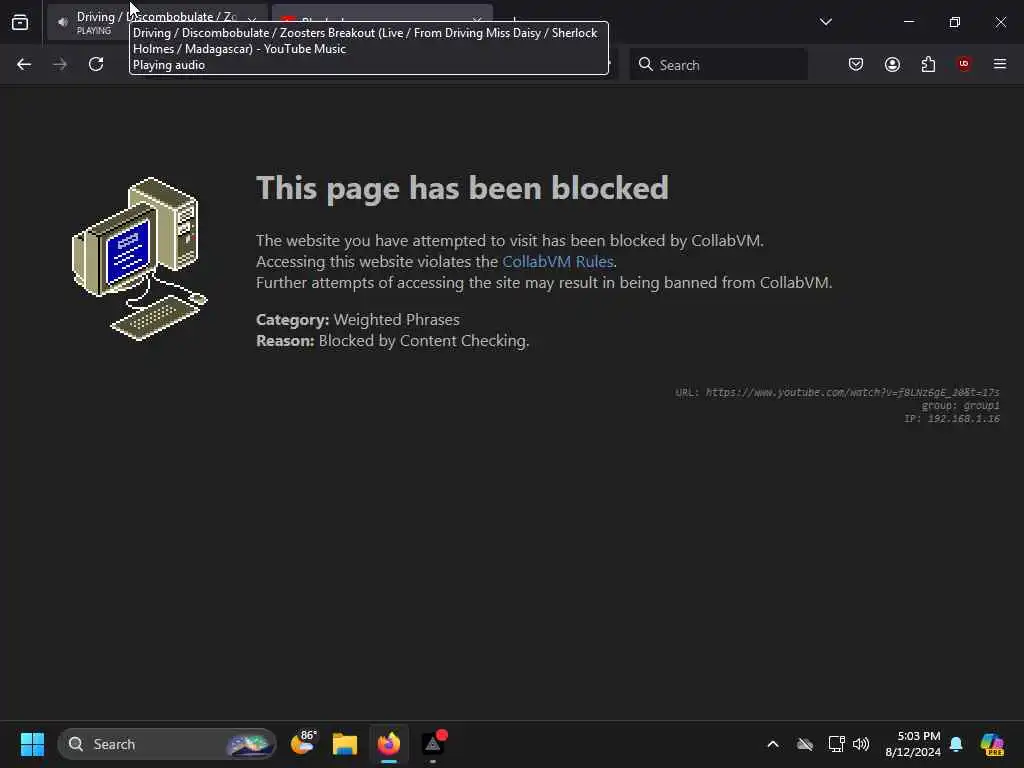Save to Pocket icon
The width and height of the screenshot is (1024, 768).
[x=856, y=65]
